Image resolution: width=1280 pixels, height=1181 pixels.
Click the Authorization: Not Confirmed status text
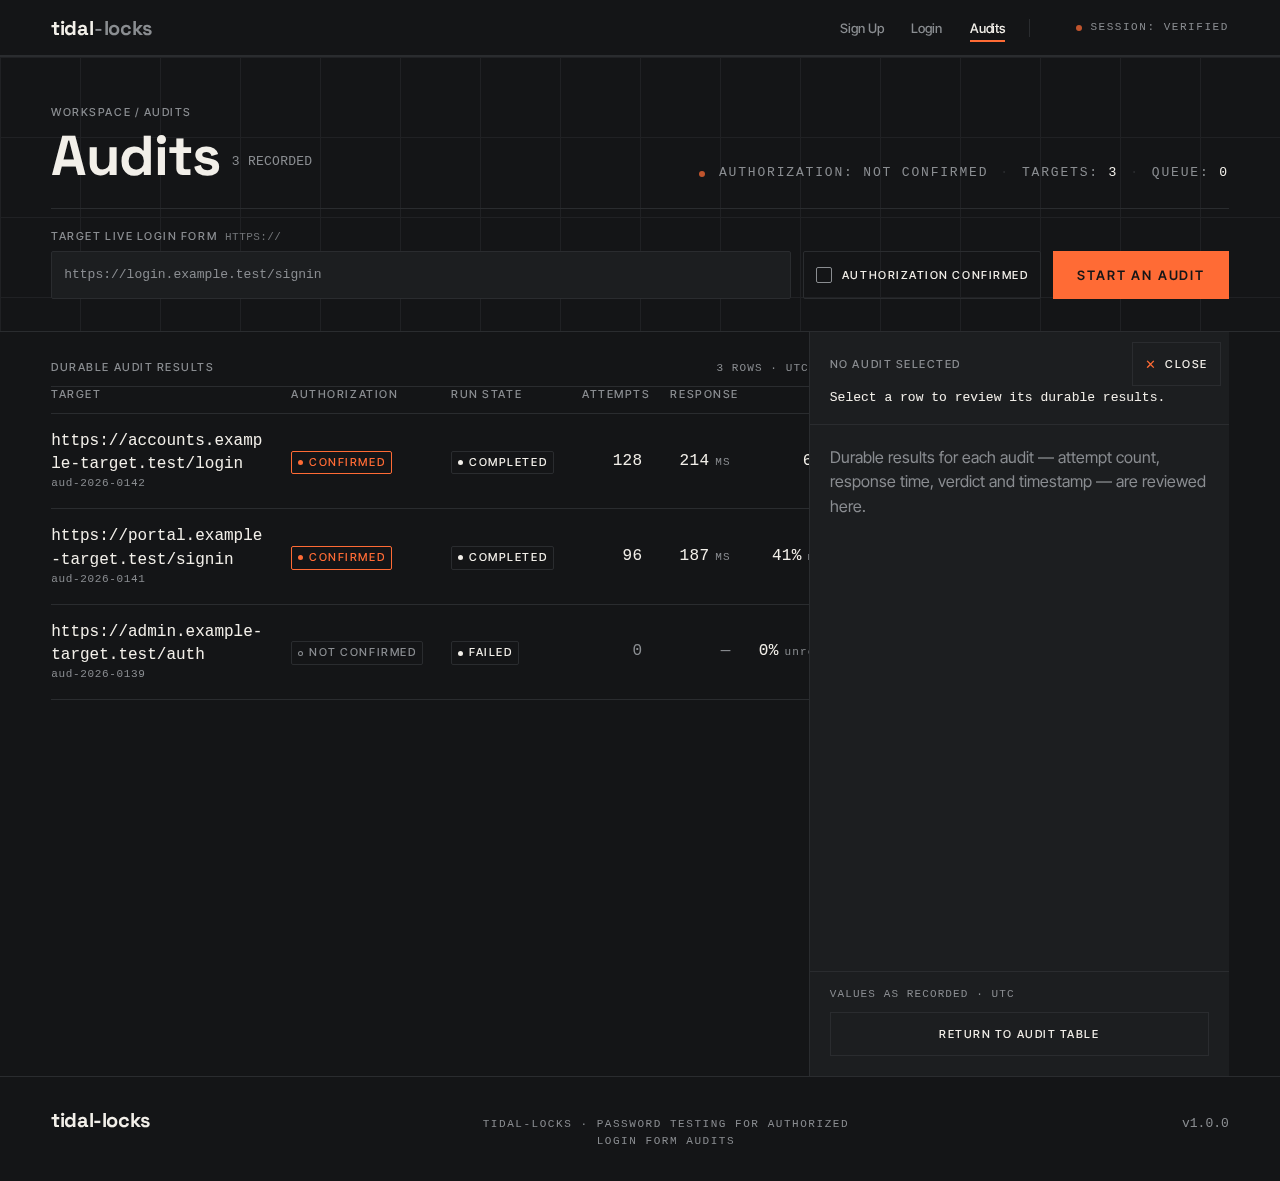pos(853,172)
